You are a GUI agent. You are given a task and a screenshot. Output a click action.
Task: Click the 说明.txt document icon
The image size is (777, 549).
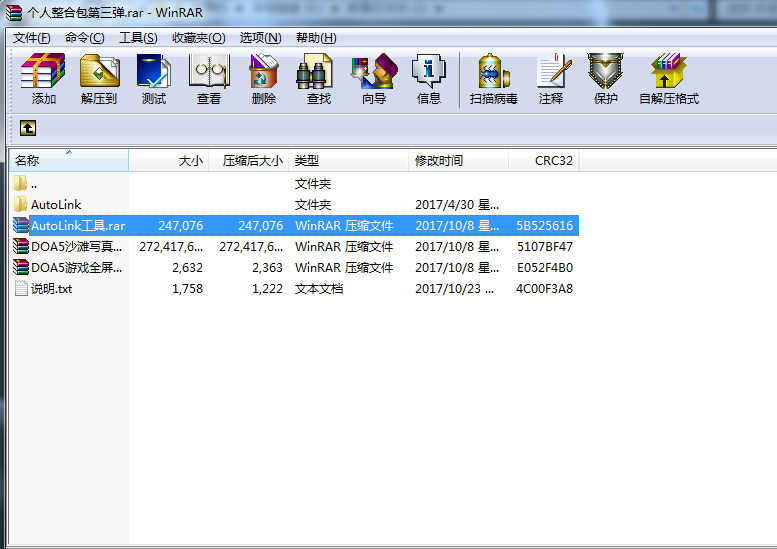pyautogui.click(x=21, y=288)
